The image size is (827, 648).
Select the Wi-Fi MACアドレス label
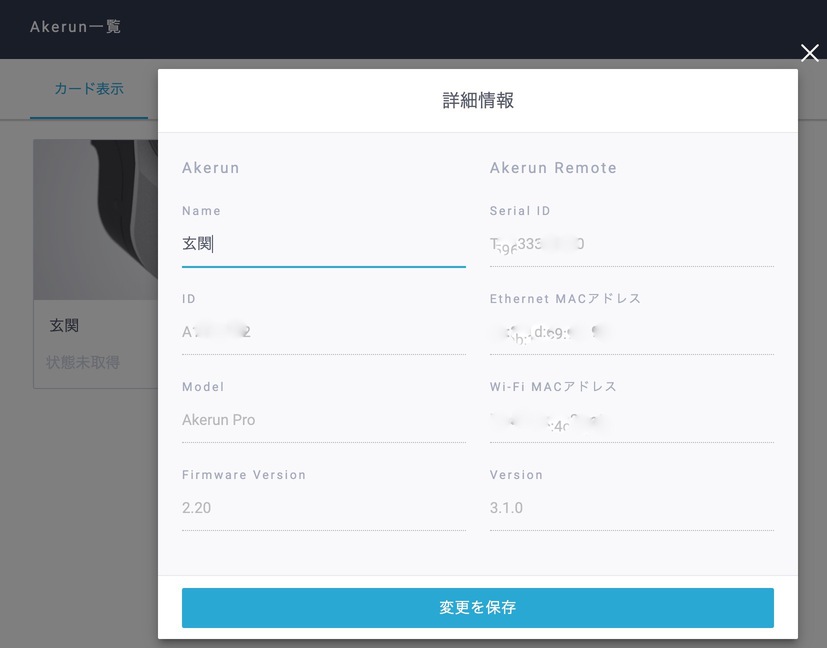[553, 386]
